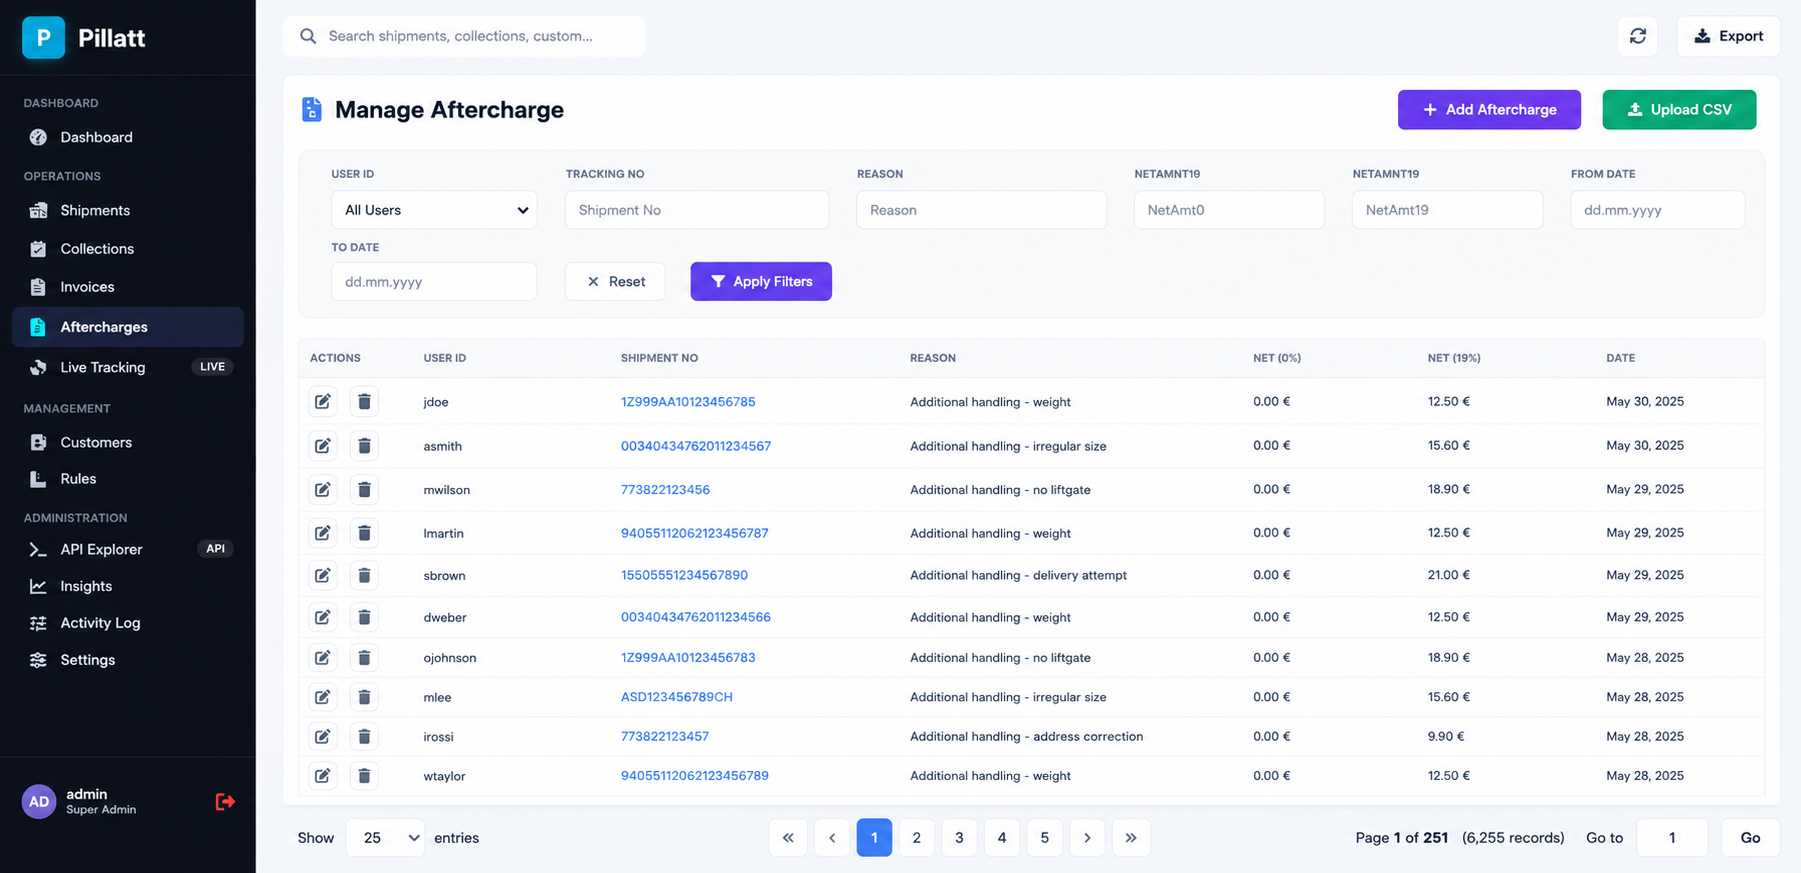Open shipment link 773822123456
This screenshot has height=873, width=1801.
(x=665, y=489)
